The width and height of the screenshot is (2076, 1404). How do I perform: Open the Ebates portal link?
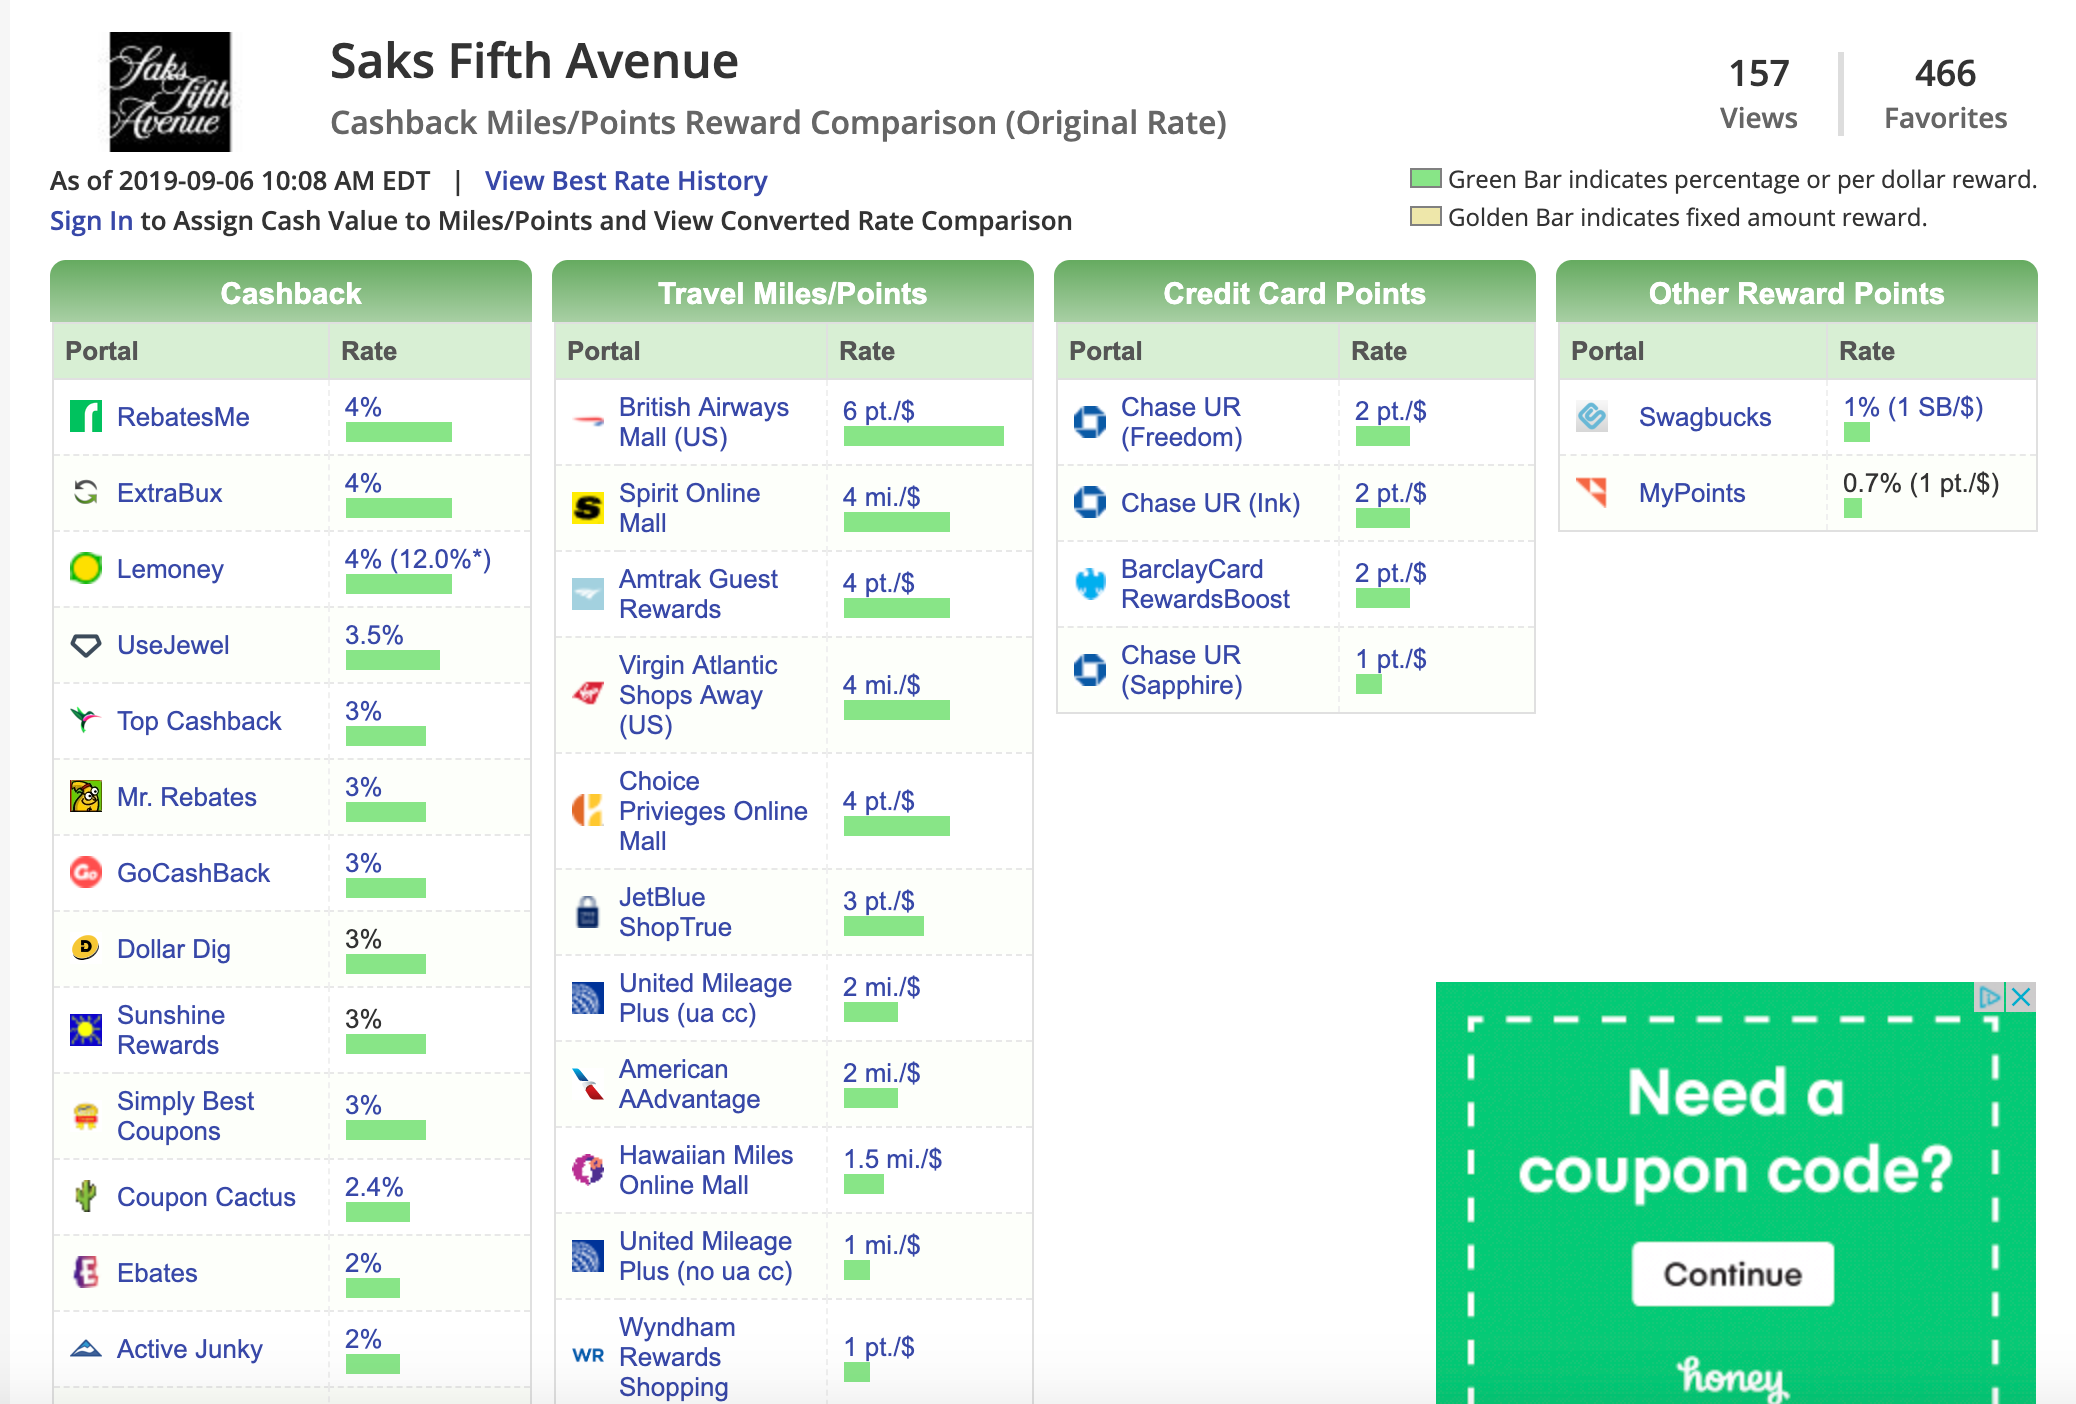pyautogui.click(x=157, y=1273)
